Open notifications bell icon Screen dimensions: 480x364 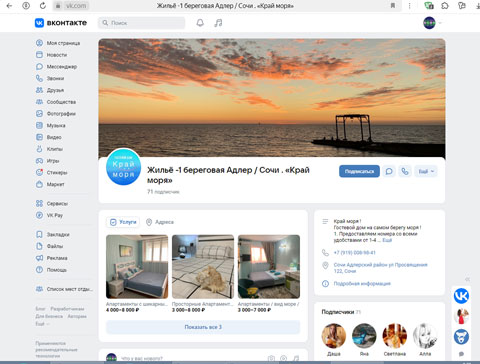click(200, 23)
